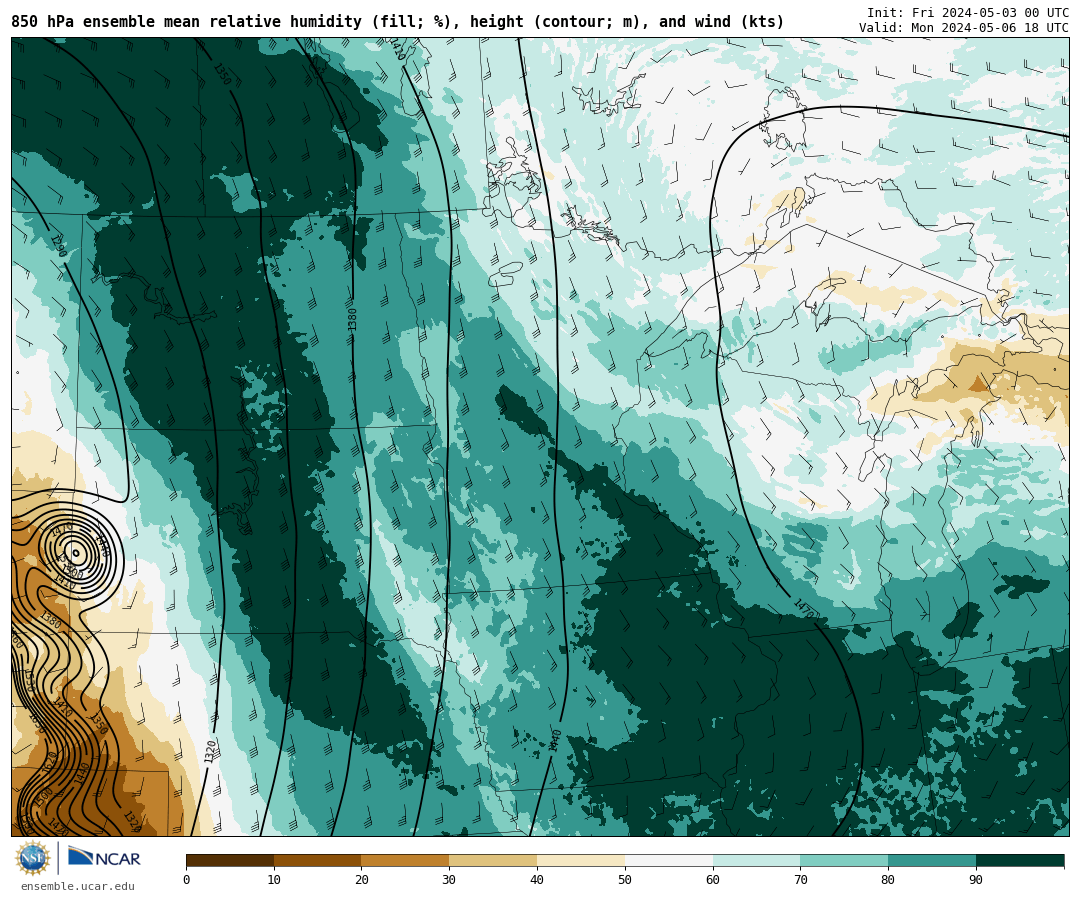
Task: Open the ensemble.ucar.edu link text
Action: (x=78, y=887)
